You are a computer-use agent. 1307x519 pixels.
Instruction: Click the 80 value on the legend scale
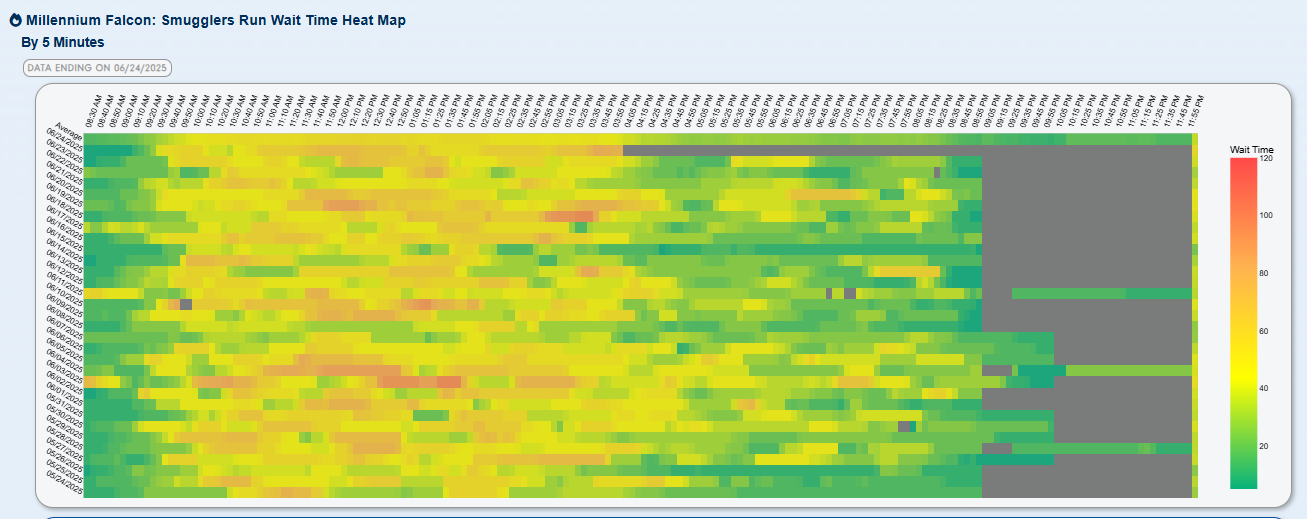point(1264,273)
